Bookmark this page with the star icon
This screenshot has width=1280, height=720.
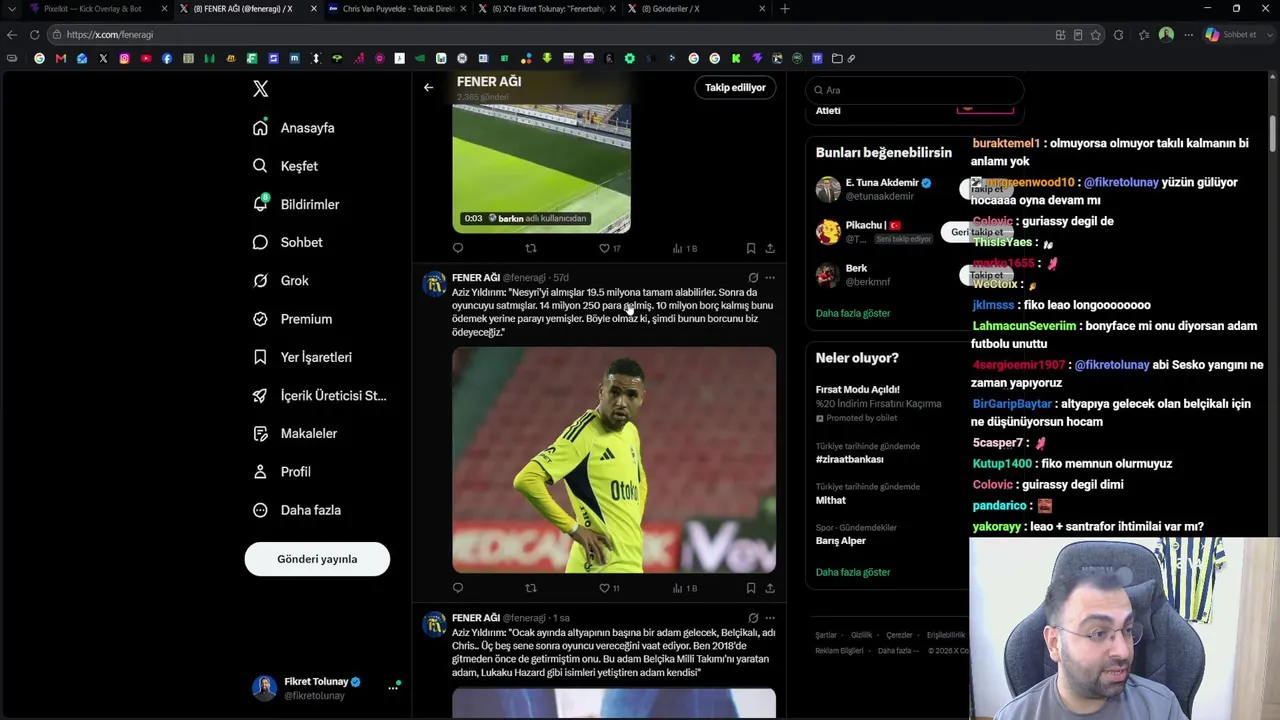pyautogui.click(x=1096, y=35)
